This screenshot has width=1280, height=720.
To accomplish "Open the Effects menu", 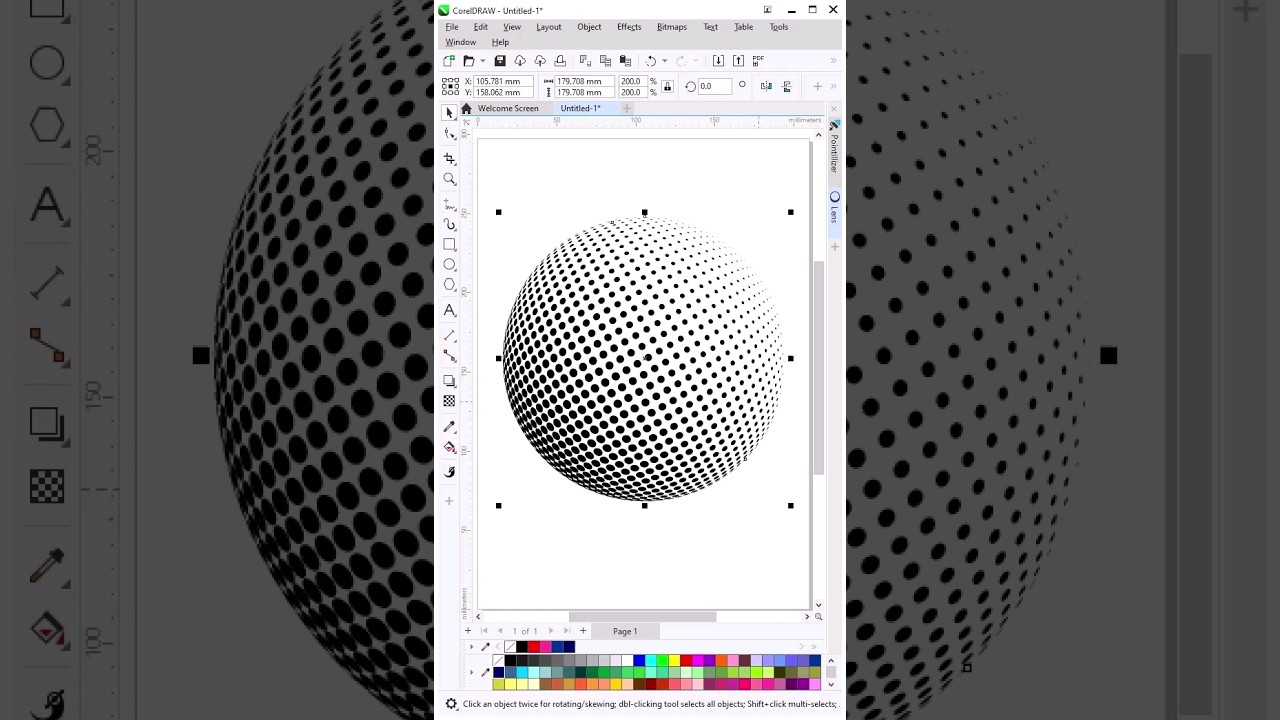I will (629, 27).
